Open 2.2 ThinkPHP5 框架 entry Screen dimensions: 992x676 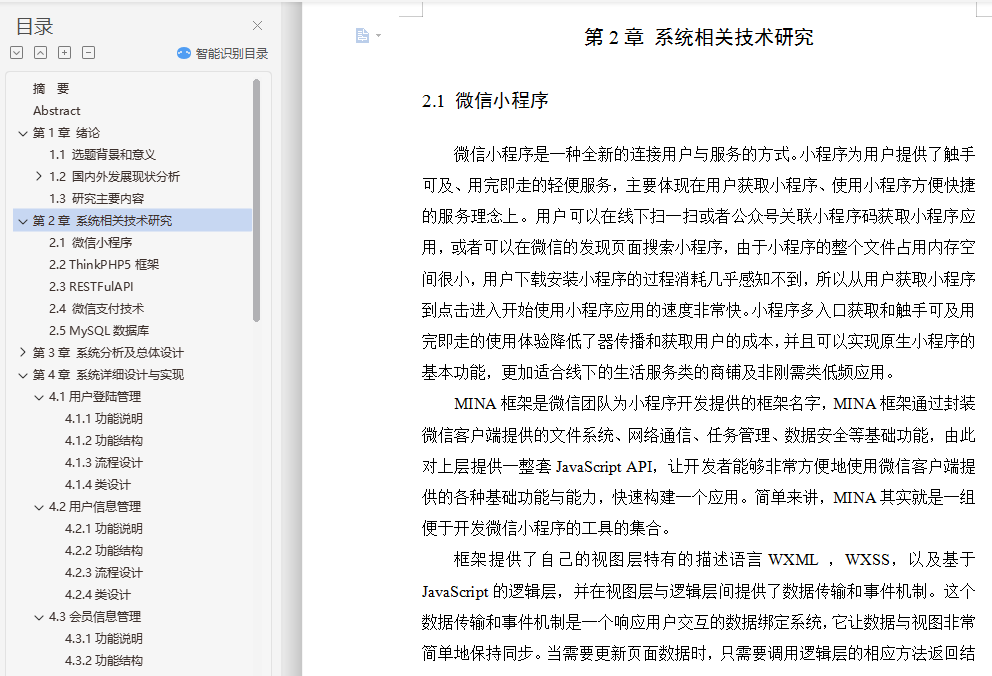[104, 264]
